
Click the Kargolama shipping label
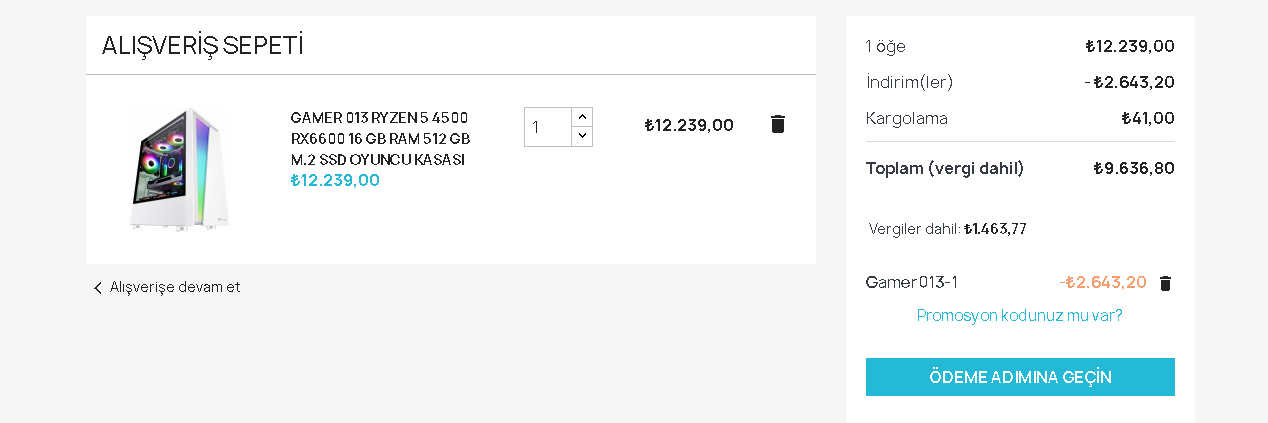coord(907,118)
